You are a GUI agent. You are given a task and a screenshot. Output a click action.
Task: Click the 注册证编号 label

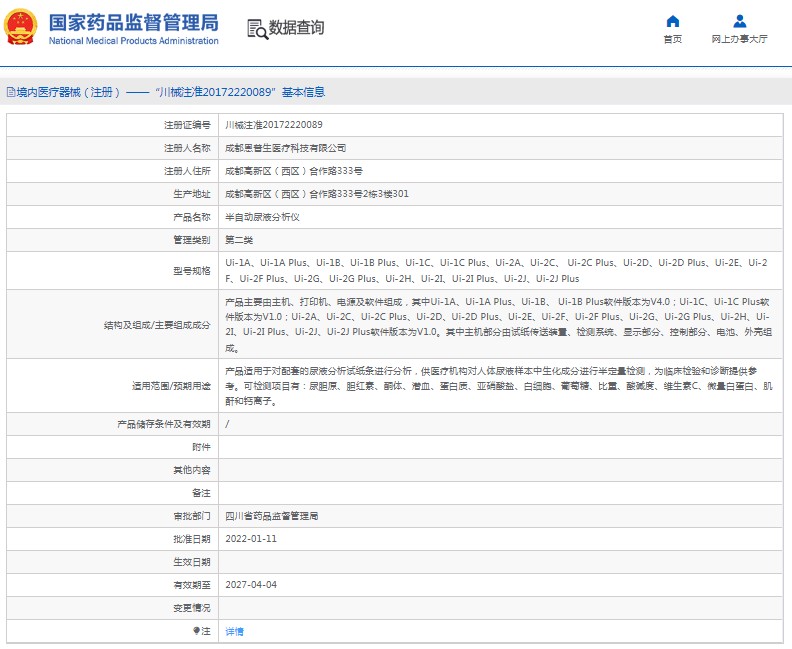coord(187,125)
